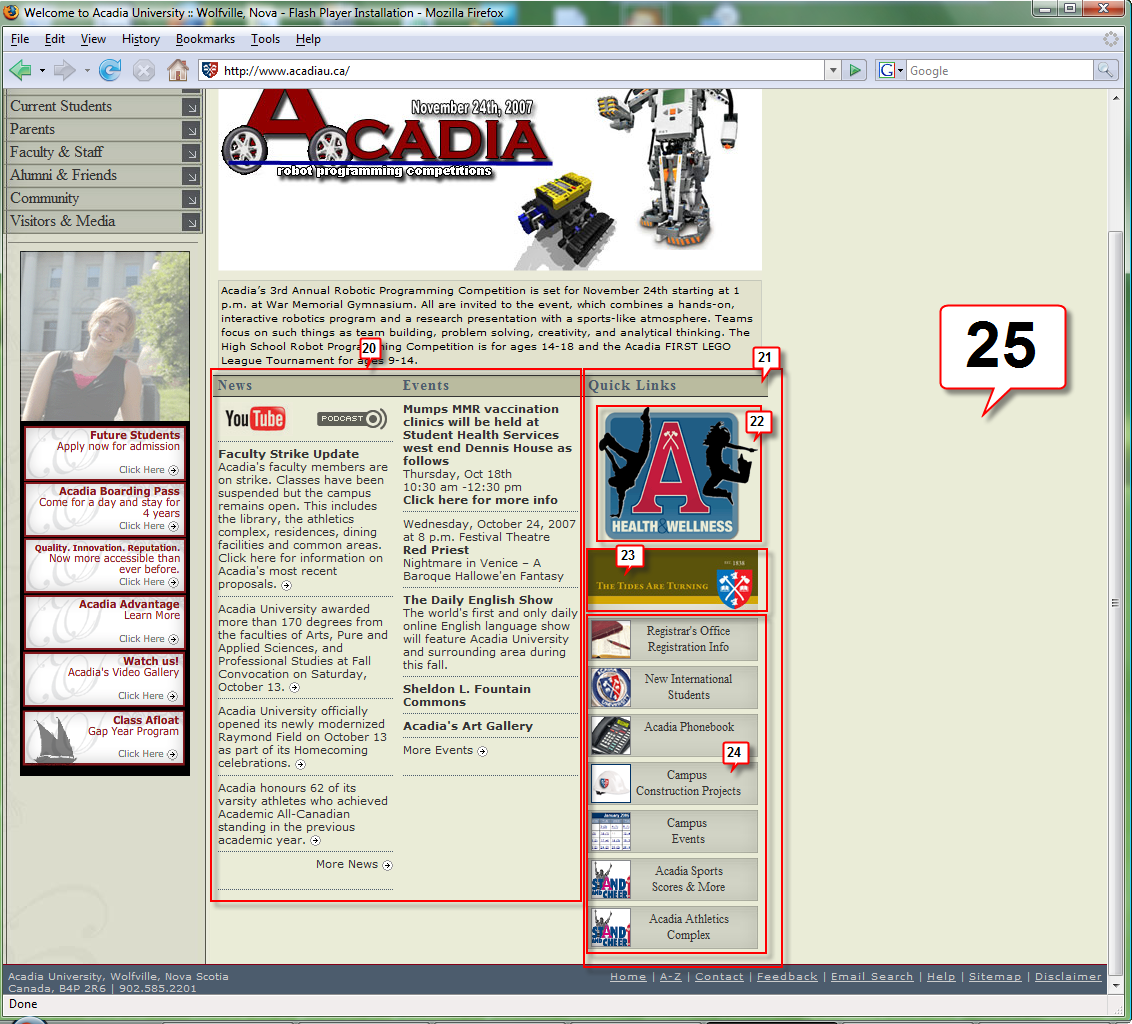The height and width of the screenshot is (1024, 1132).
Task: Open the History menu
Action: pos(141,39)
